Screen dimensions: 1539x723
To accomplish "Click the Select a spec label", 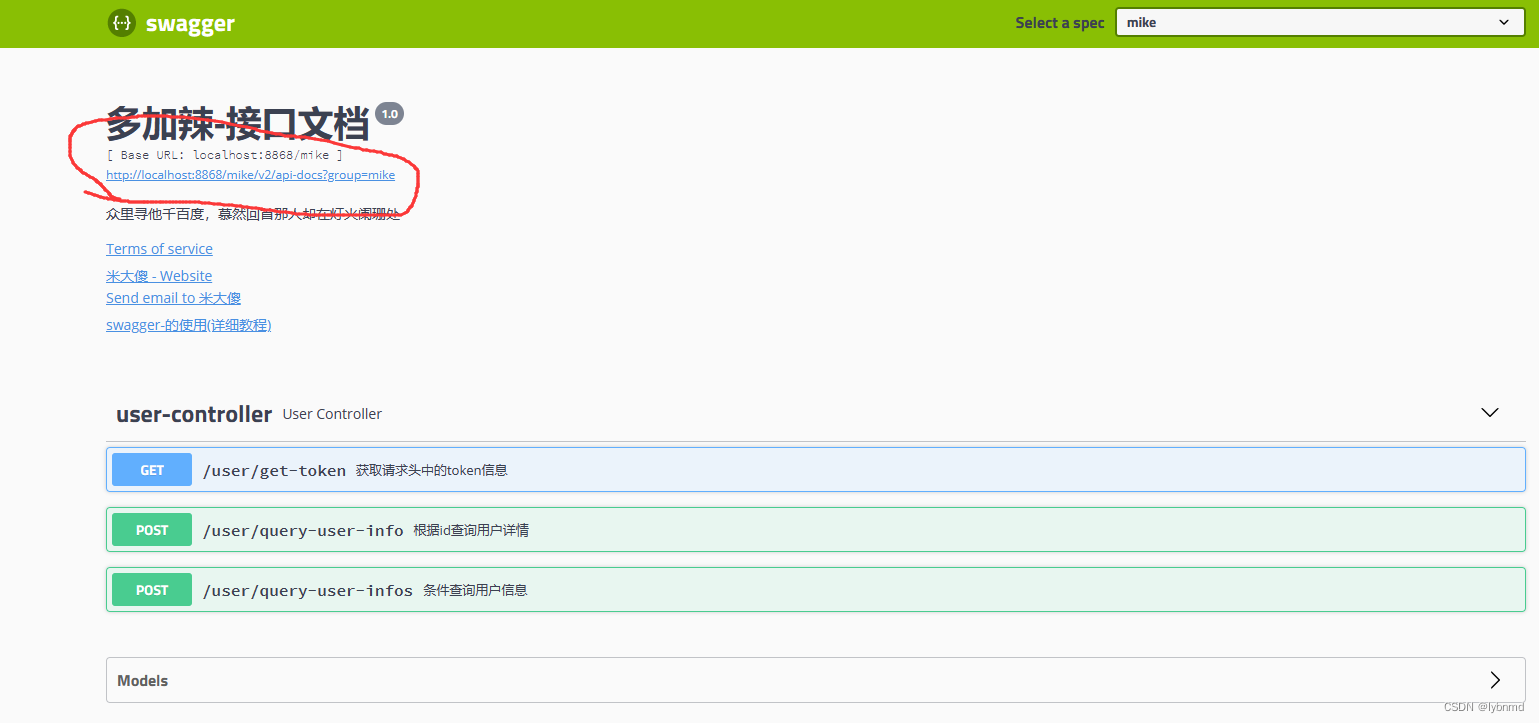I will pyautogui.click(x=1060, y=23).
